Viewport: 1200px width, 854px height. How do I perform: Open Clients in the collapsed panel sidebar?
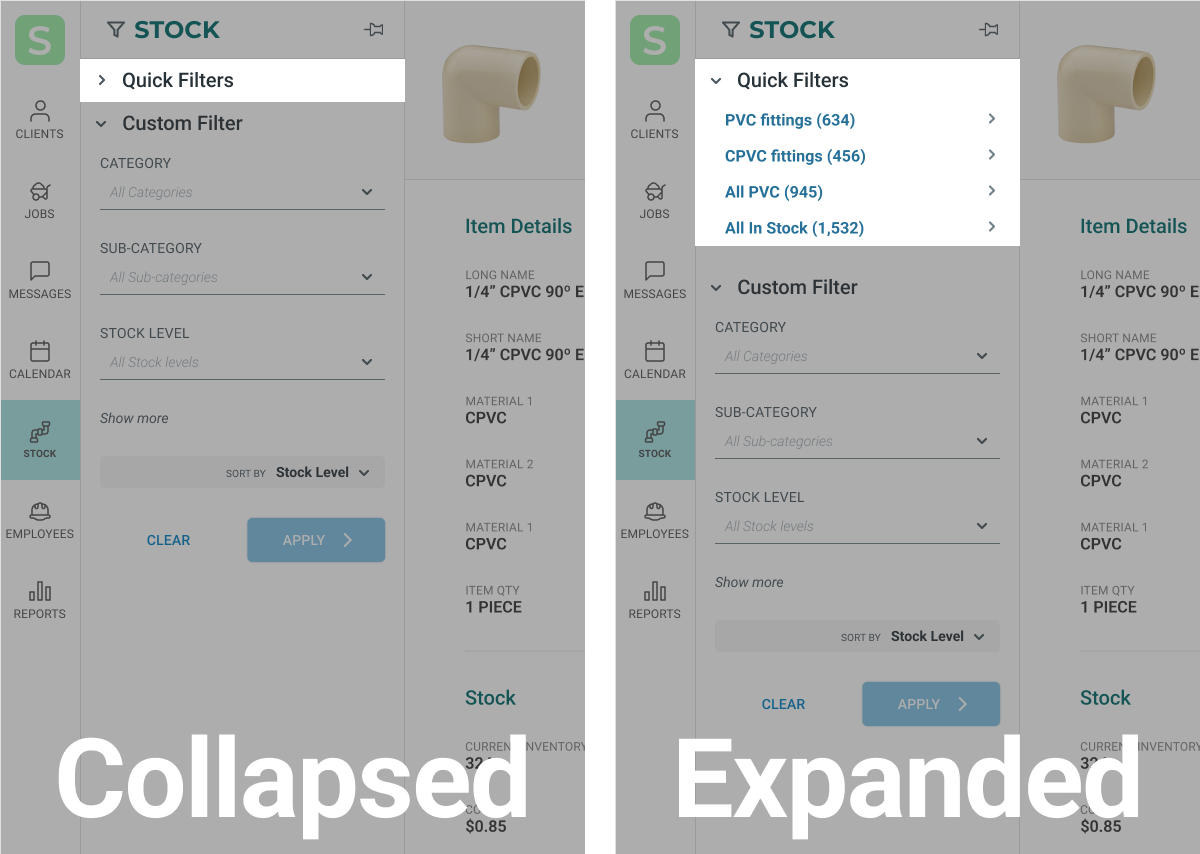click(x=40, y=120)
